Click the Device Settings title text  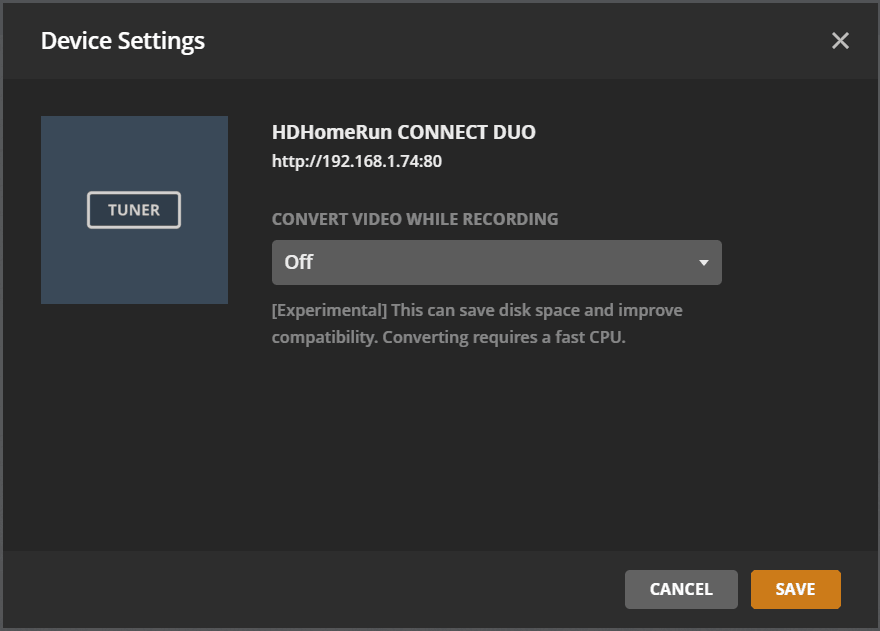[x=122, y=41]
